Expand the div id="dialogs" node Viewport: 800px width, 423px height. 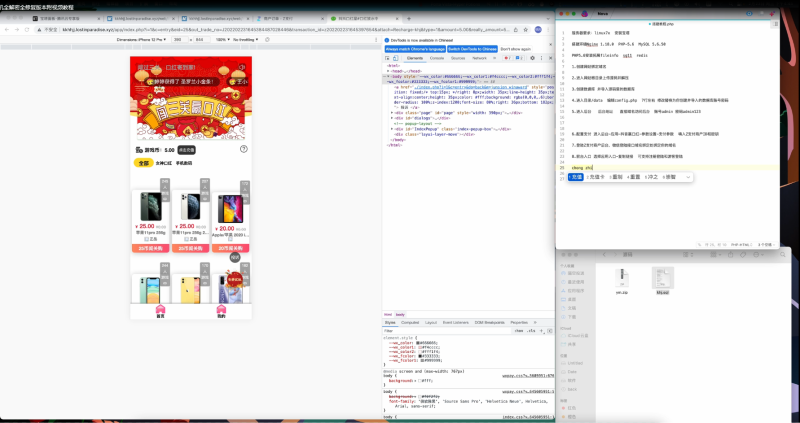(392, 118)
